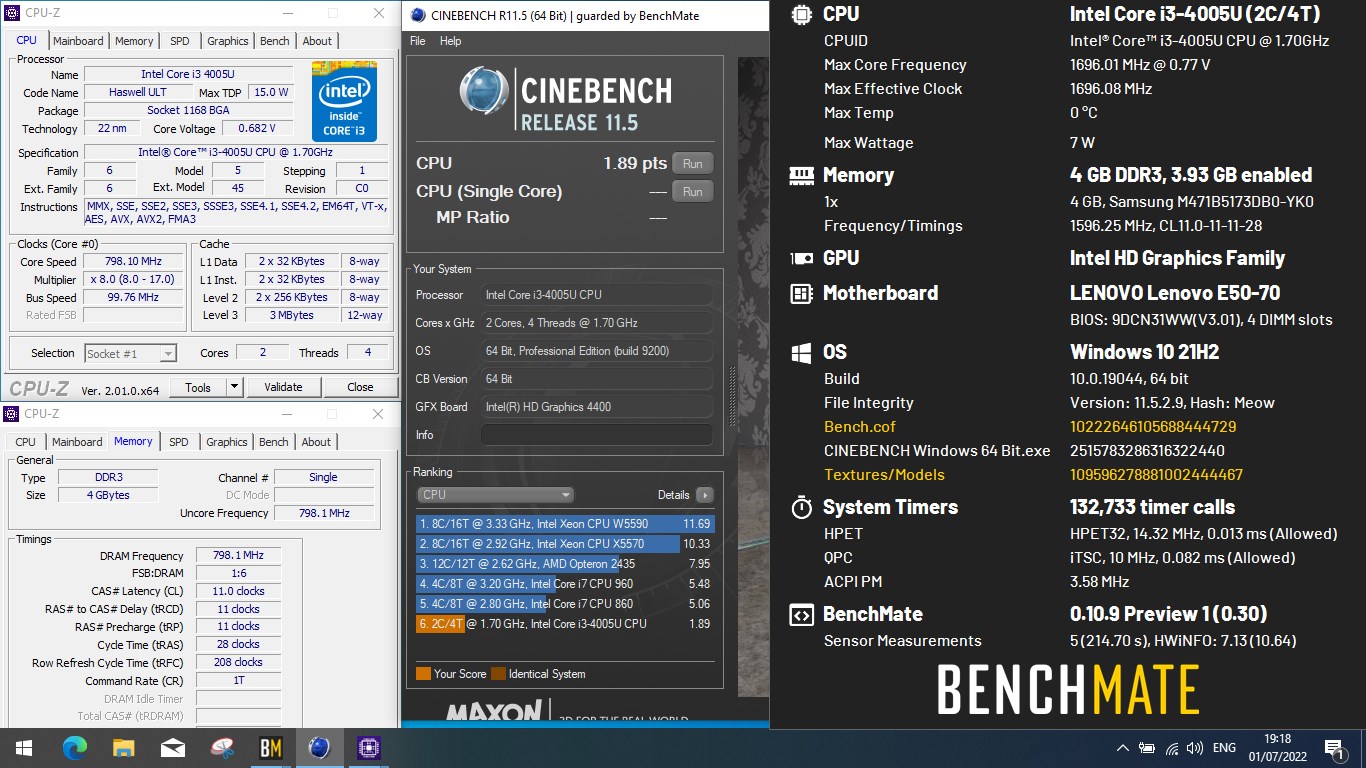The image size is (1366, 768).
Task: Open Cinebench Help menu
Action: click(x=451, y=41)
